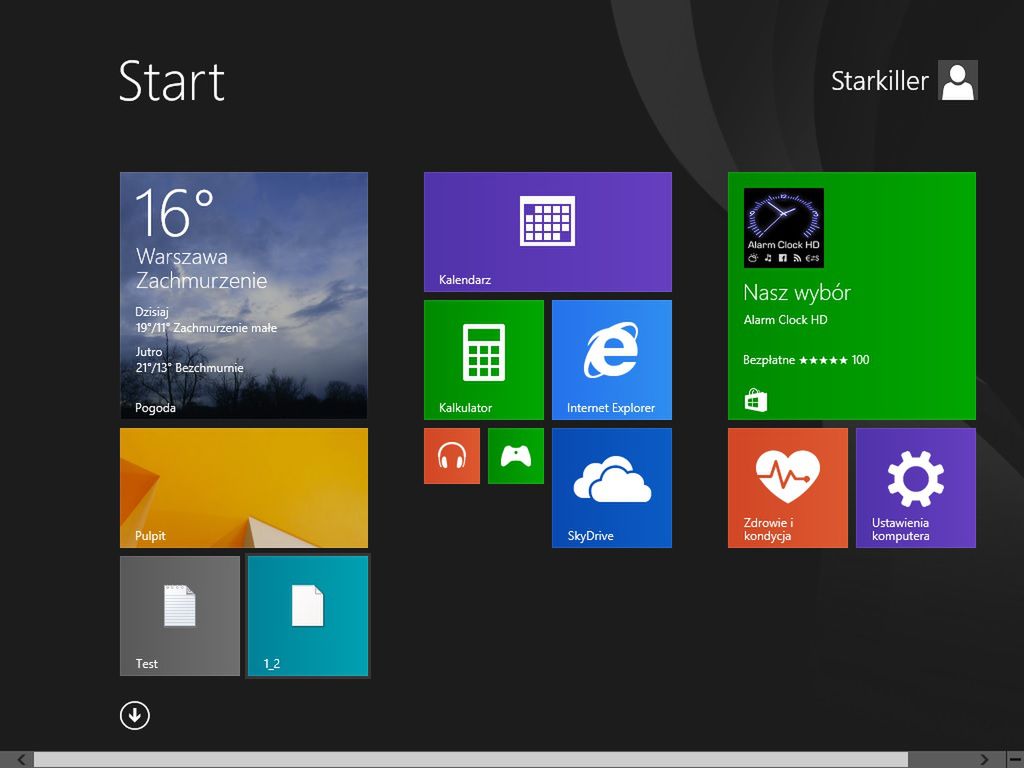
Task: Open the Pulpit desktop tile
Action: pos(244,488)
